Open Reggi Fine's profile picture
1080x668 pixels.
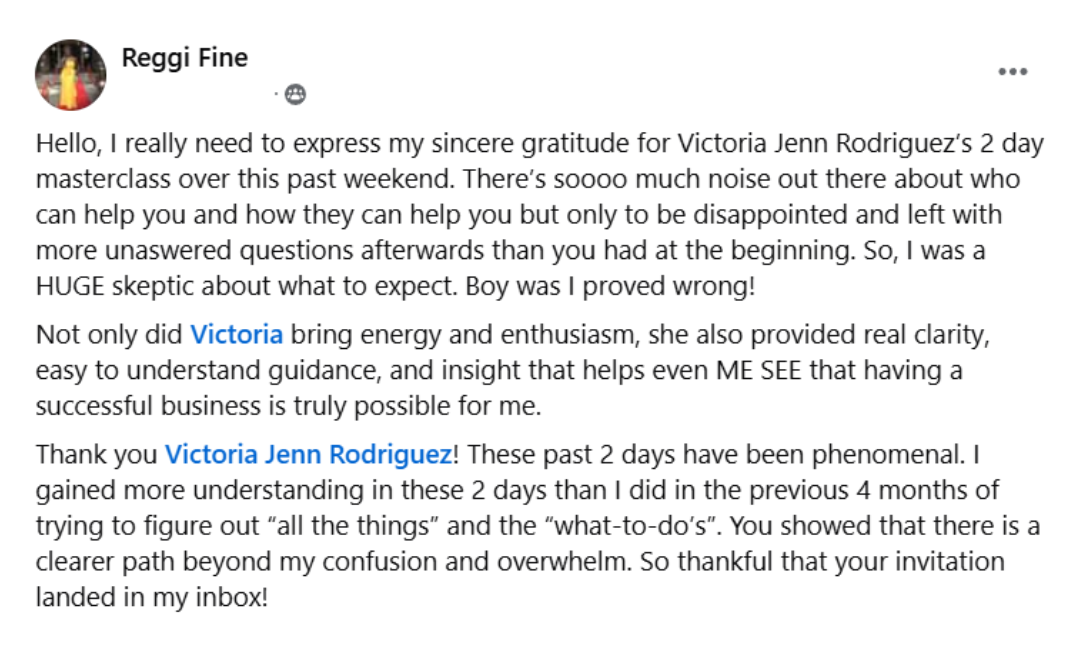70,75
